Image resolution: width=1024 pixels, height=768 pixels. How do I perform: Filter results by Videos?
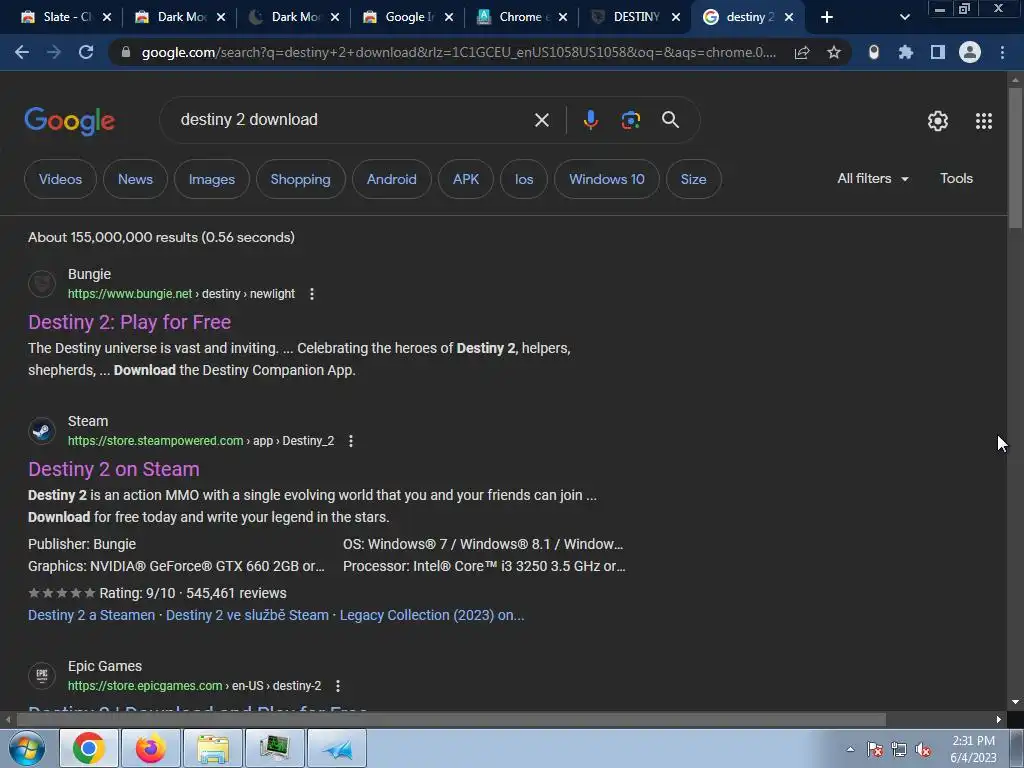[x=60, y=179]
